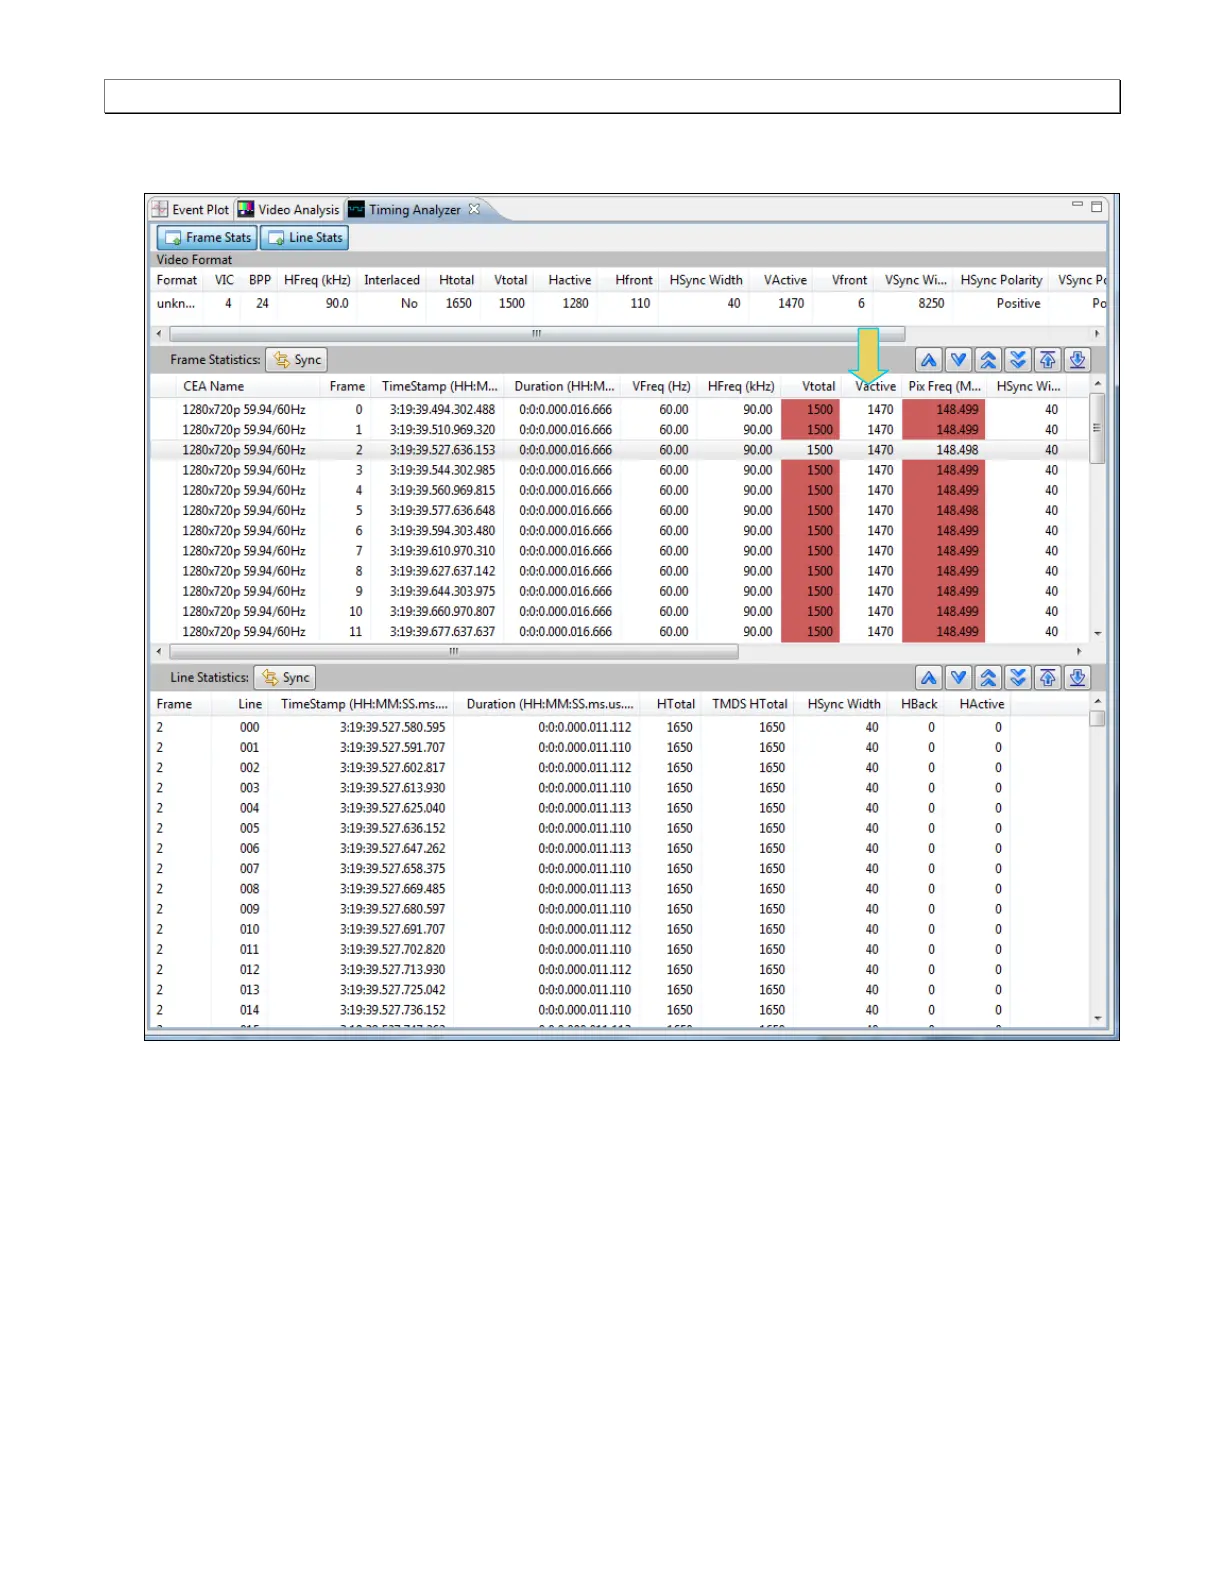Click the Pix Freq column header
The image size is (1224, 1584).
coord(944,386)
